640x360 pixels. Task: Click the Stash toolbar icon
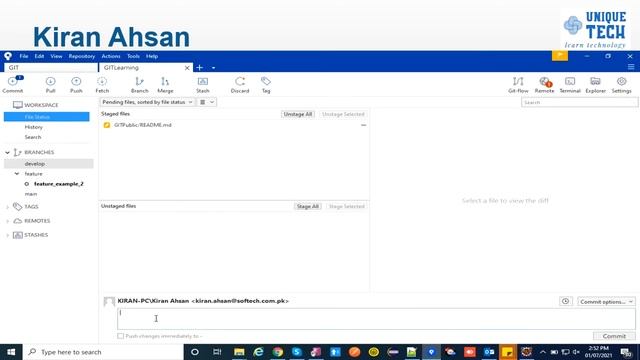(x=202, y=84)
